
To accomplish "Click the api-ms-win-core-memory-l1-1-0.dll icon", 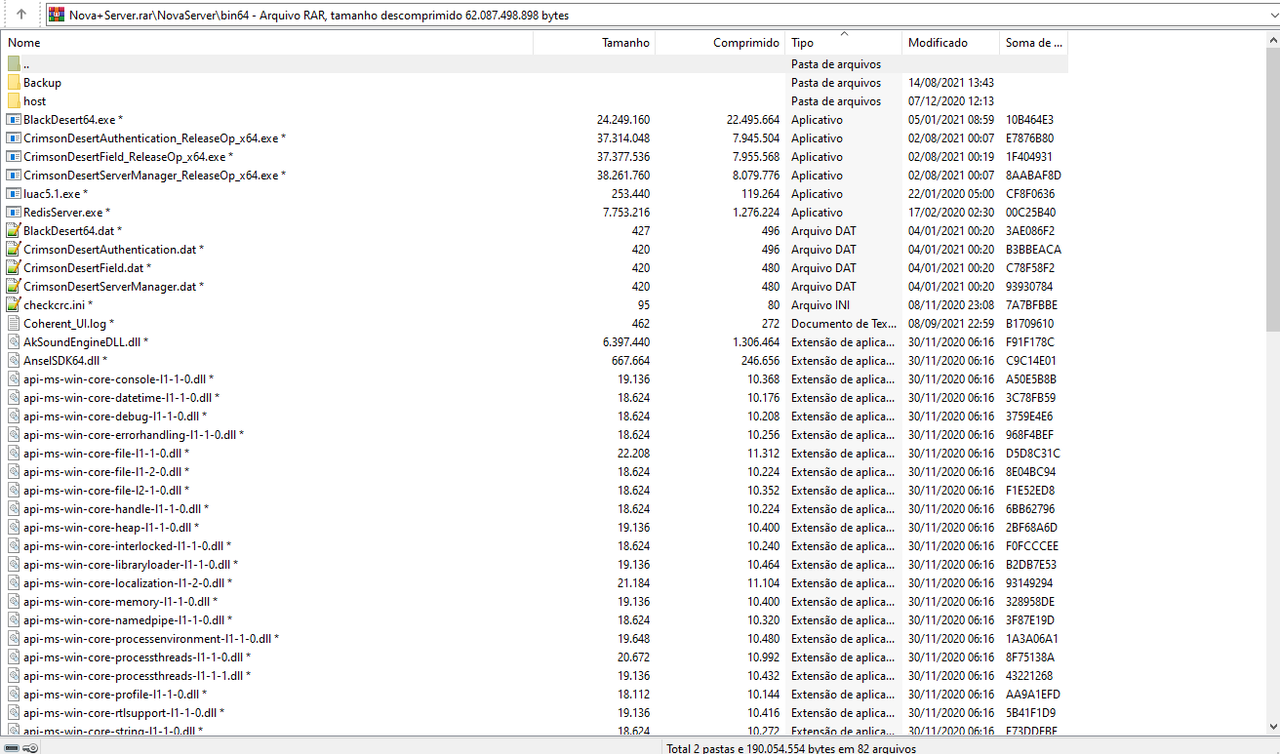I will (x=14, y=601).
